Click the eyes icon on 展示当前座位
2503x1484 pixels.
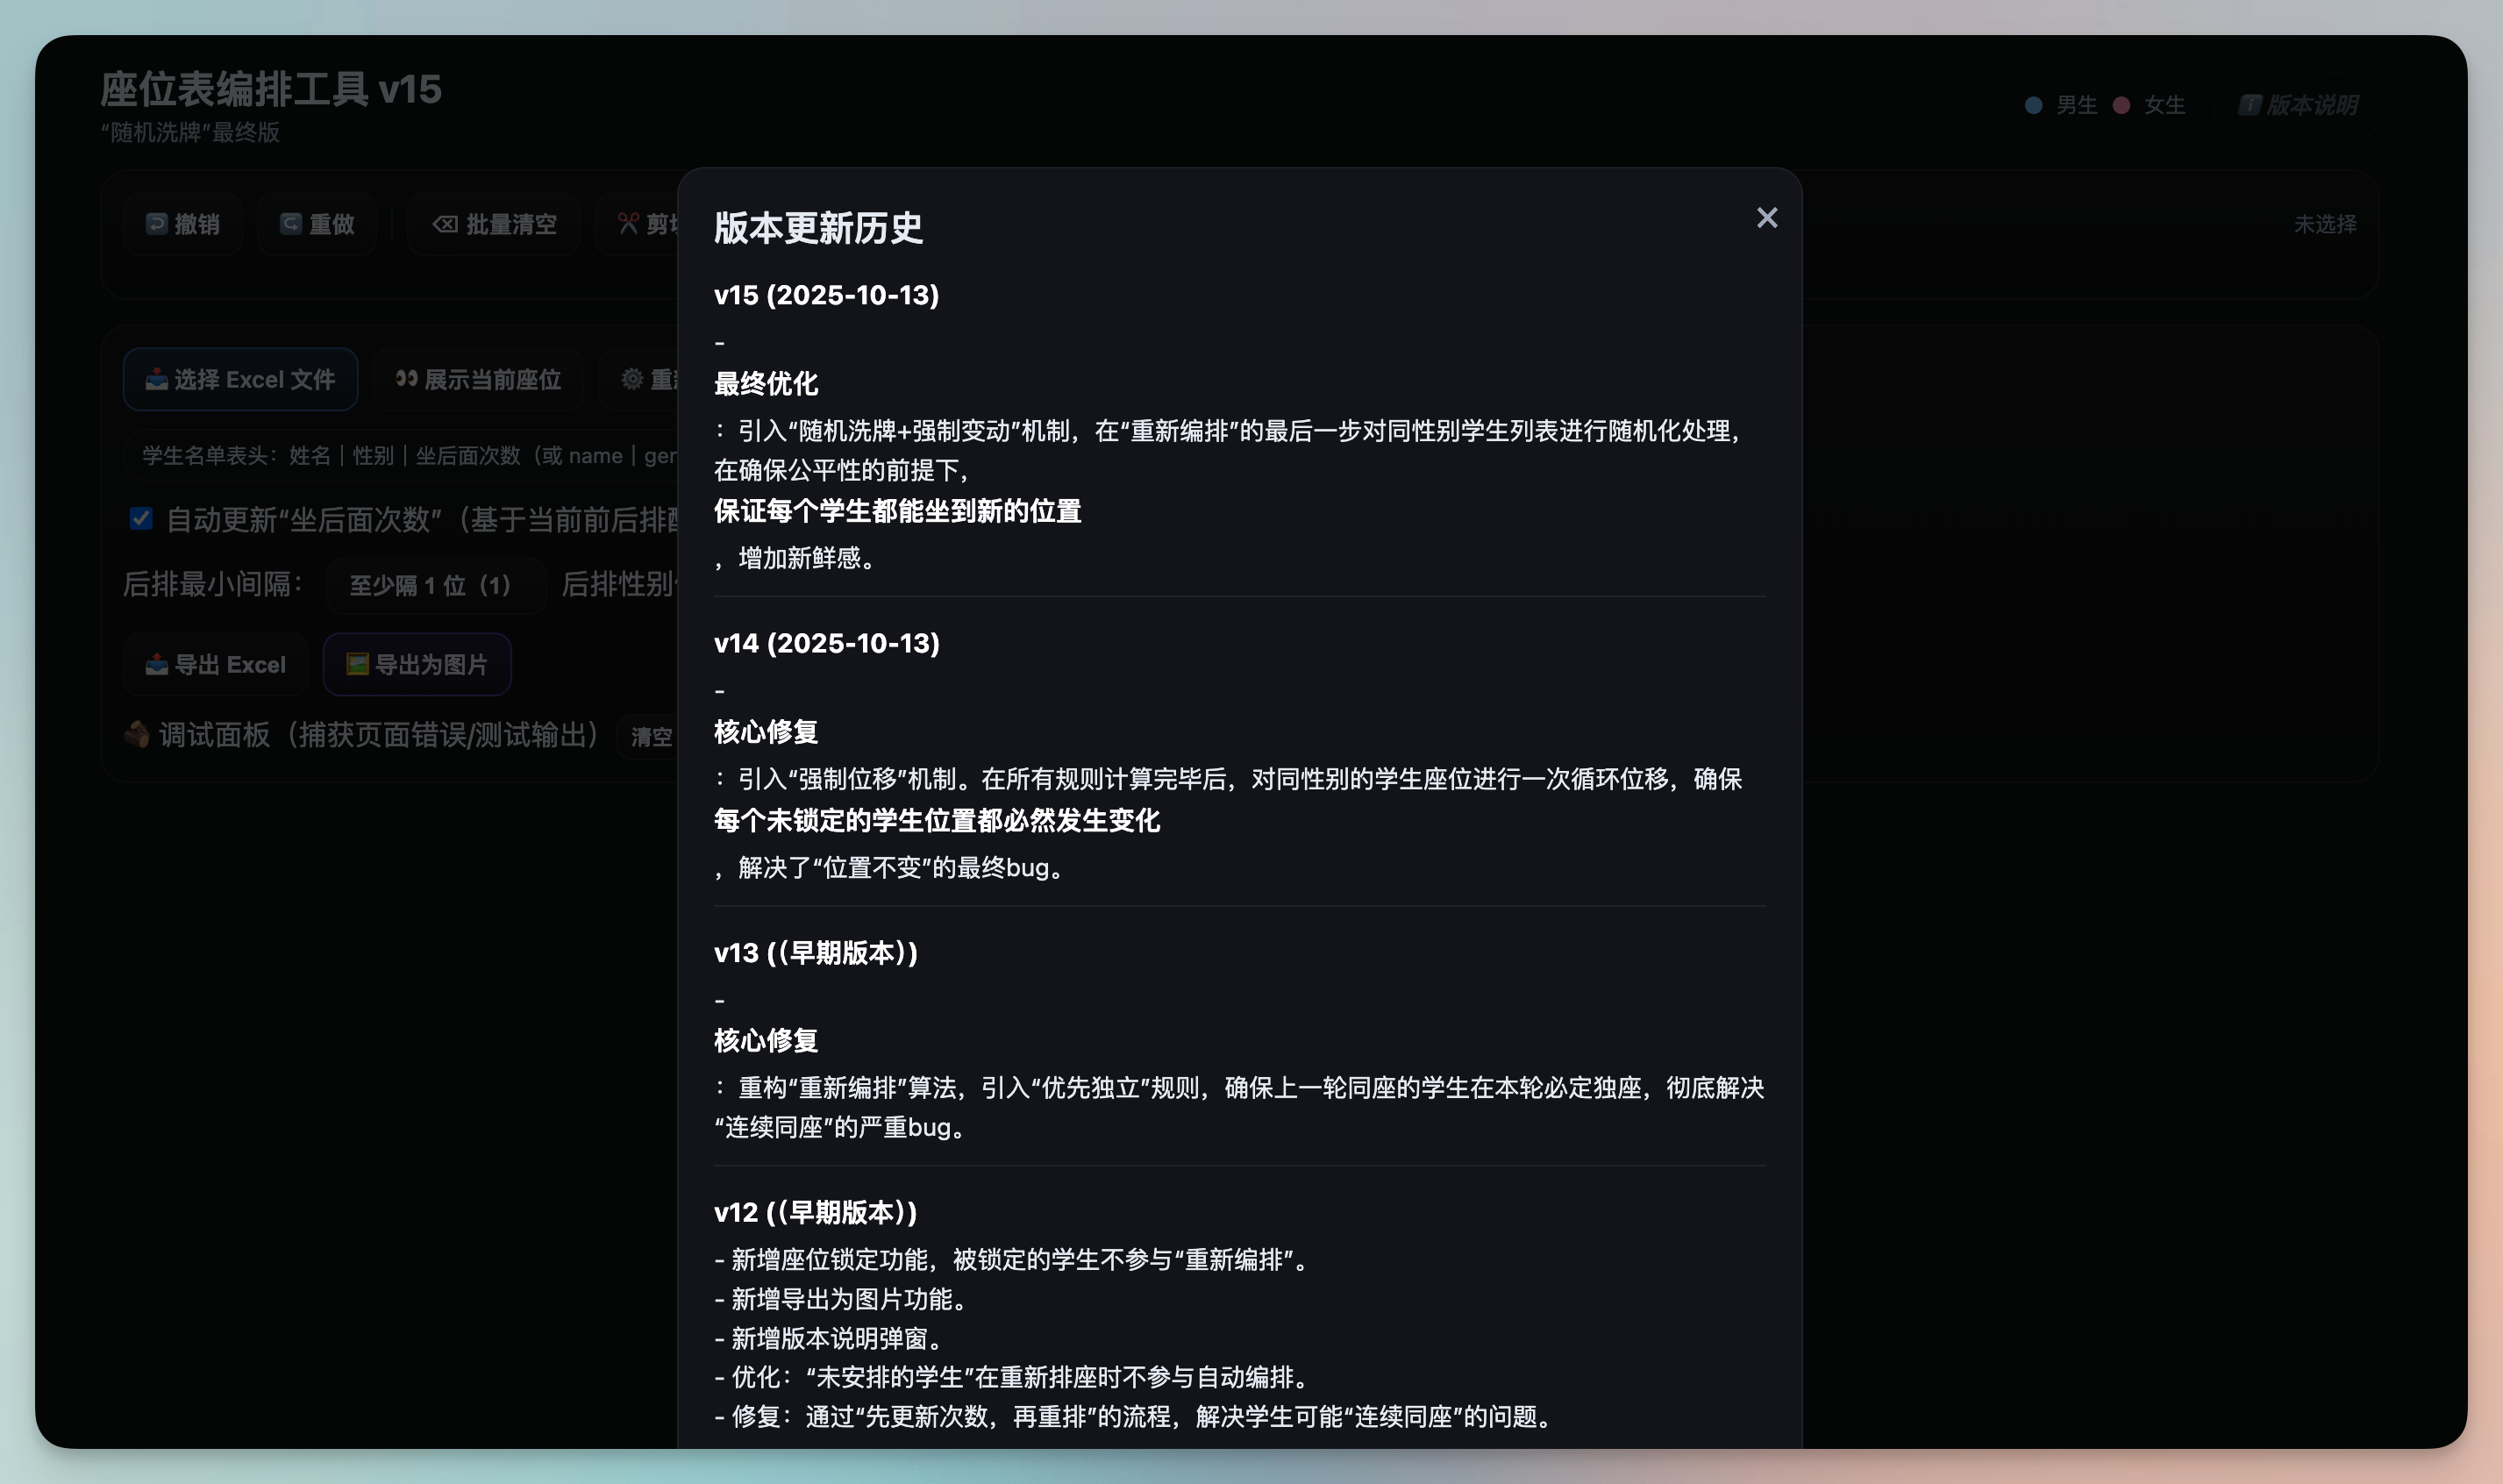click(x=406, y=379)
